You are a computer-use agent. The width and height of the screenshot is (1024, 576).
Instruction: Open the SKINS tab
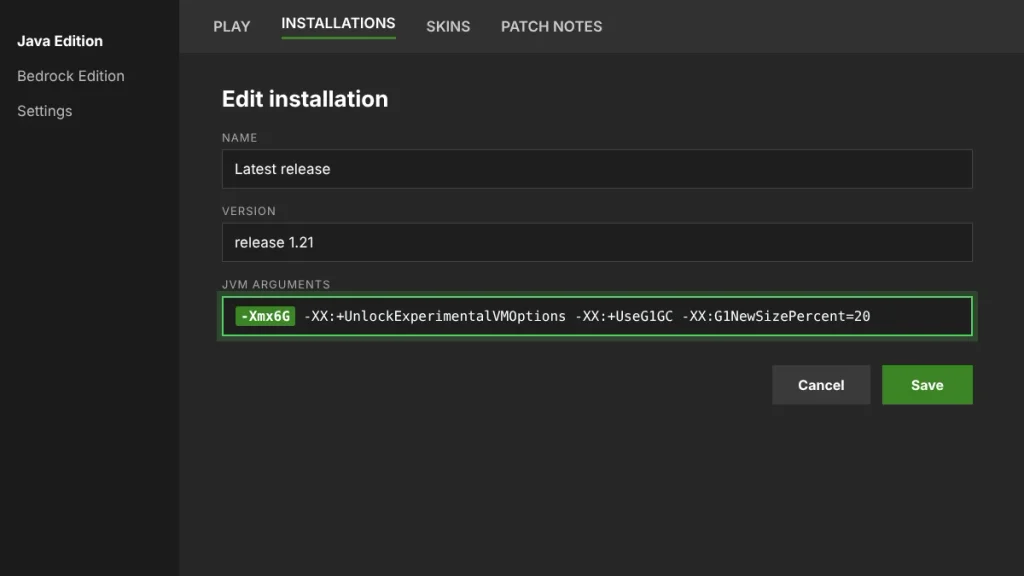448,27
